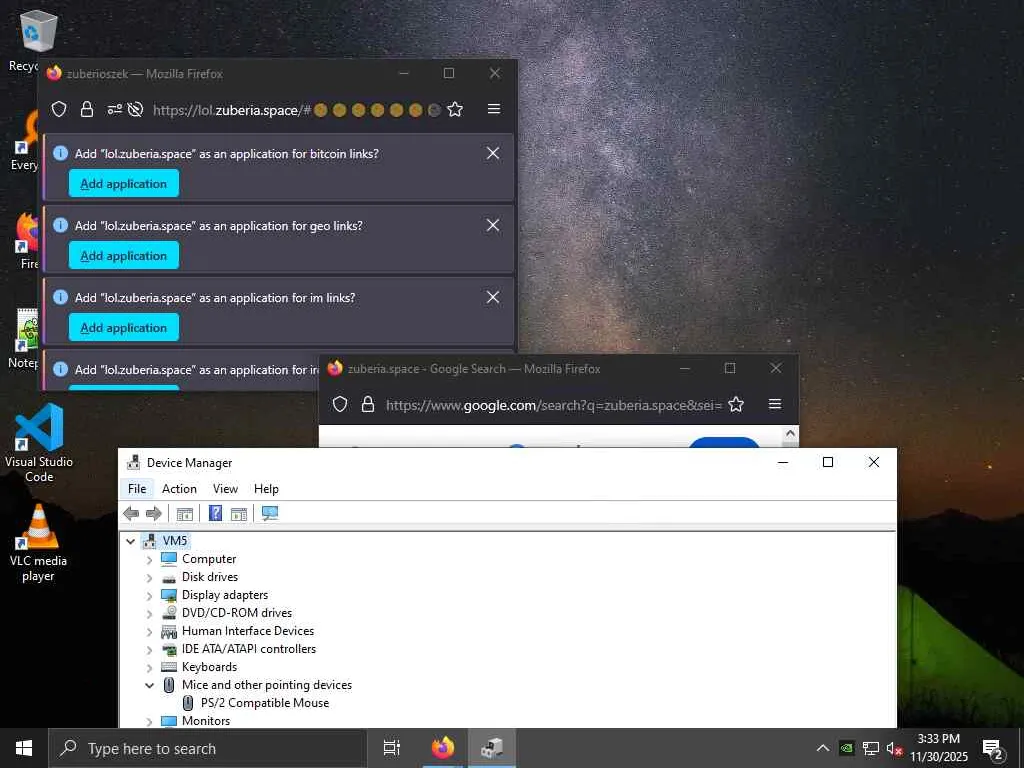Add application for im links
Viewport: 1024px width, 768px height.
[x=123, y=327]
